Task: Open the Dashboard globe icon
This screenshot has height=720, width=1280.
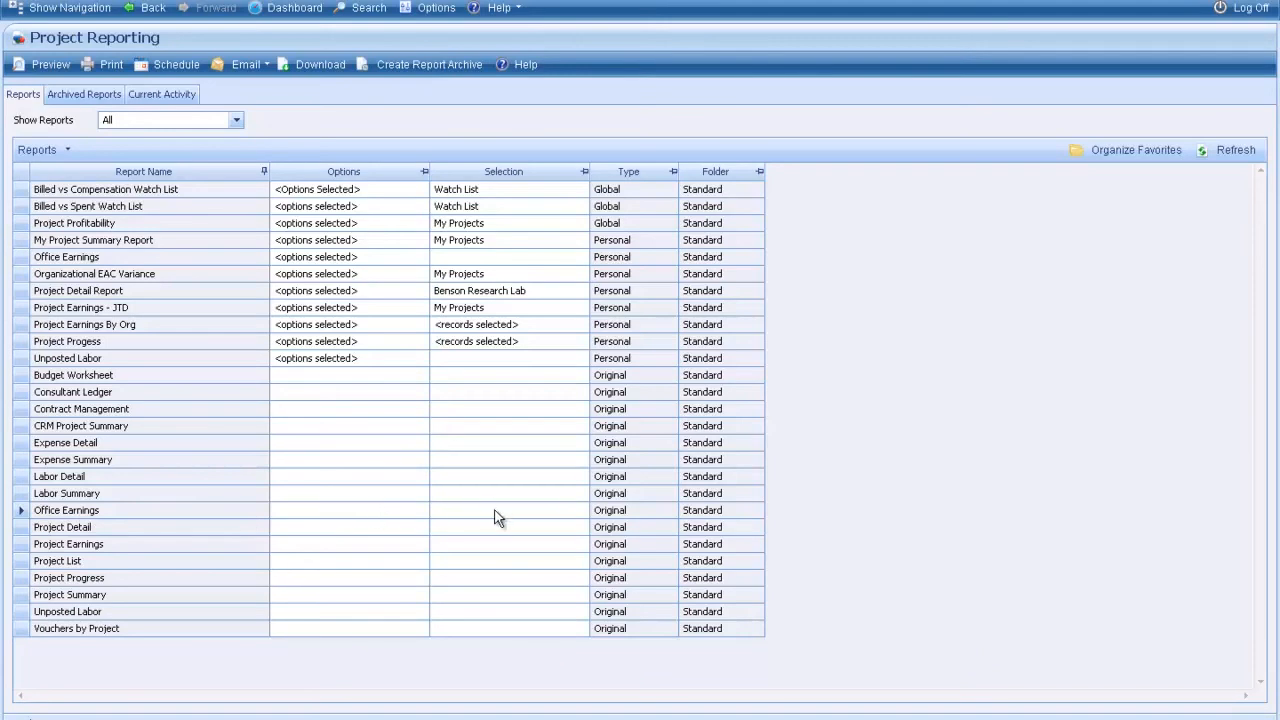Action: point(255,7)
